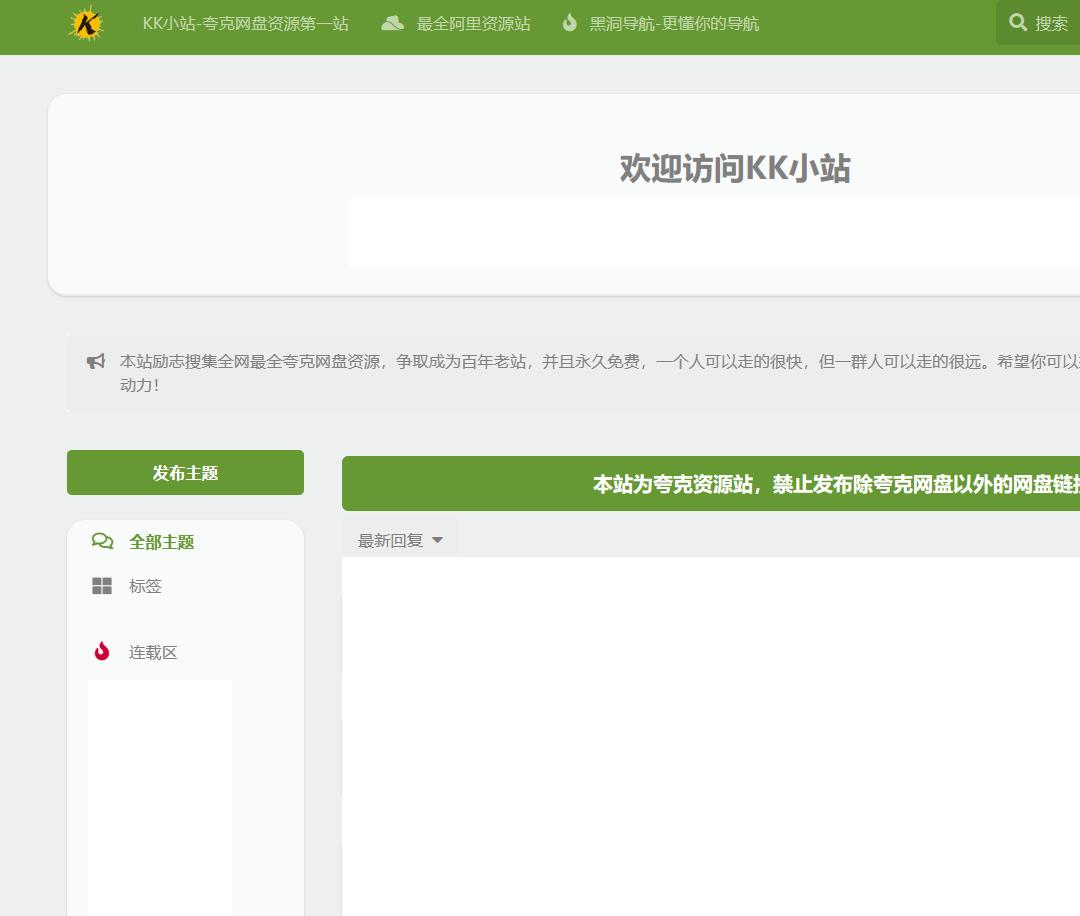
Task: Click the KK小站-夸克网盘资源第一站 home link
Action: click(x=246, y=23)
